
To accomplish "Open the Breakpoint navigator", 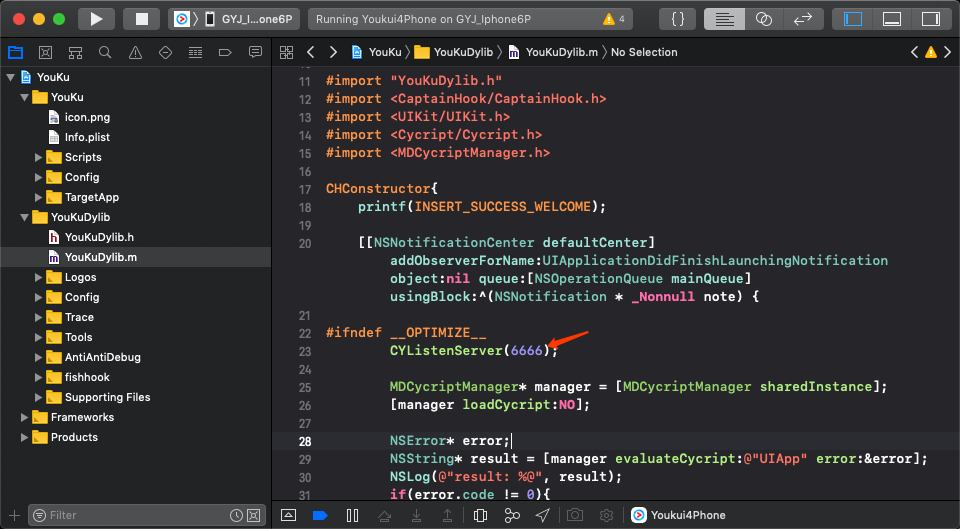I will click(x=225, y=53).
